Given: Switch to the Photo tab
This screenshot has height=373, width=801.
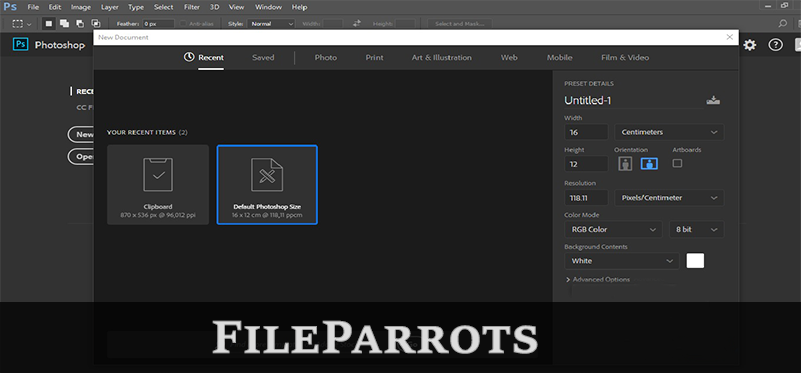Looking at the screenshot, I should pyautogui.click(x=325, y=58).
